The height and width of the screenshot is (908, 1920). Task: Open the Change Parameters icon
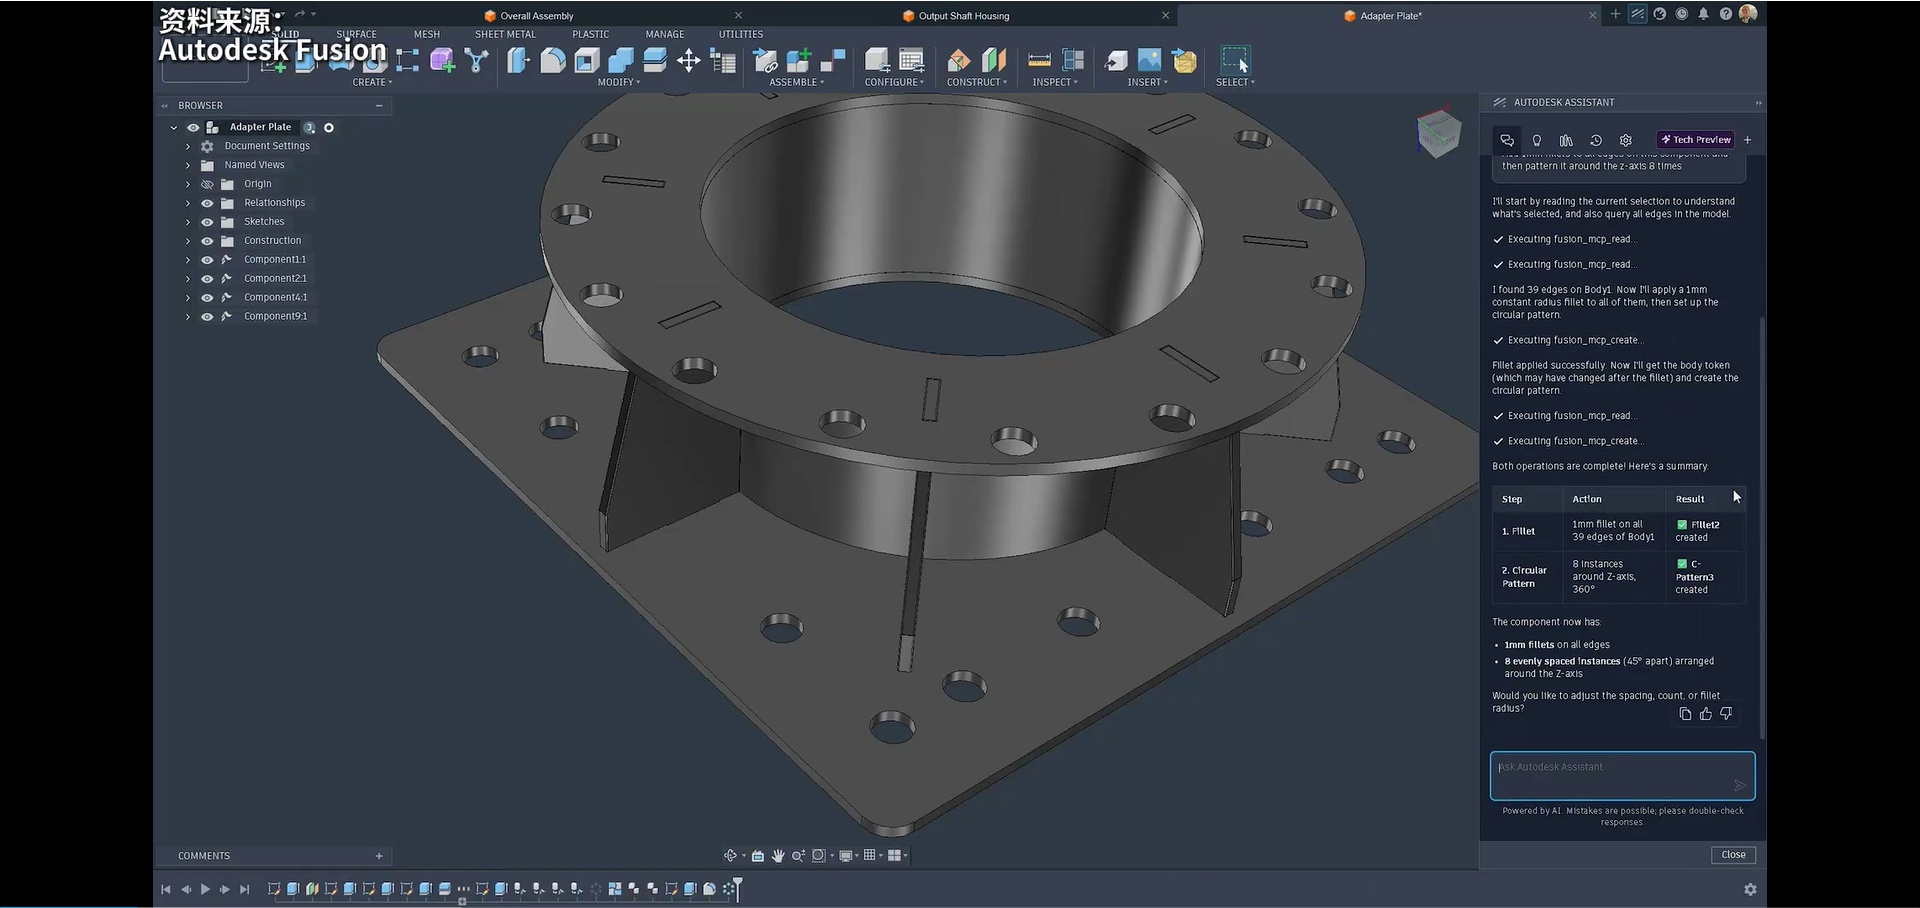(723, 61)
